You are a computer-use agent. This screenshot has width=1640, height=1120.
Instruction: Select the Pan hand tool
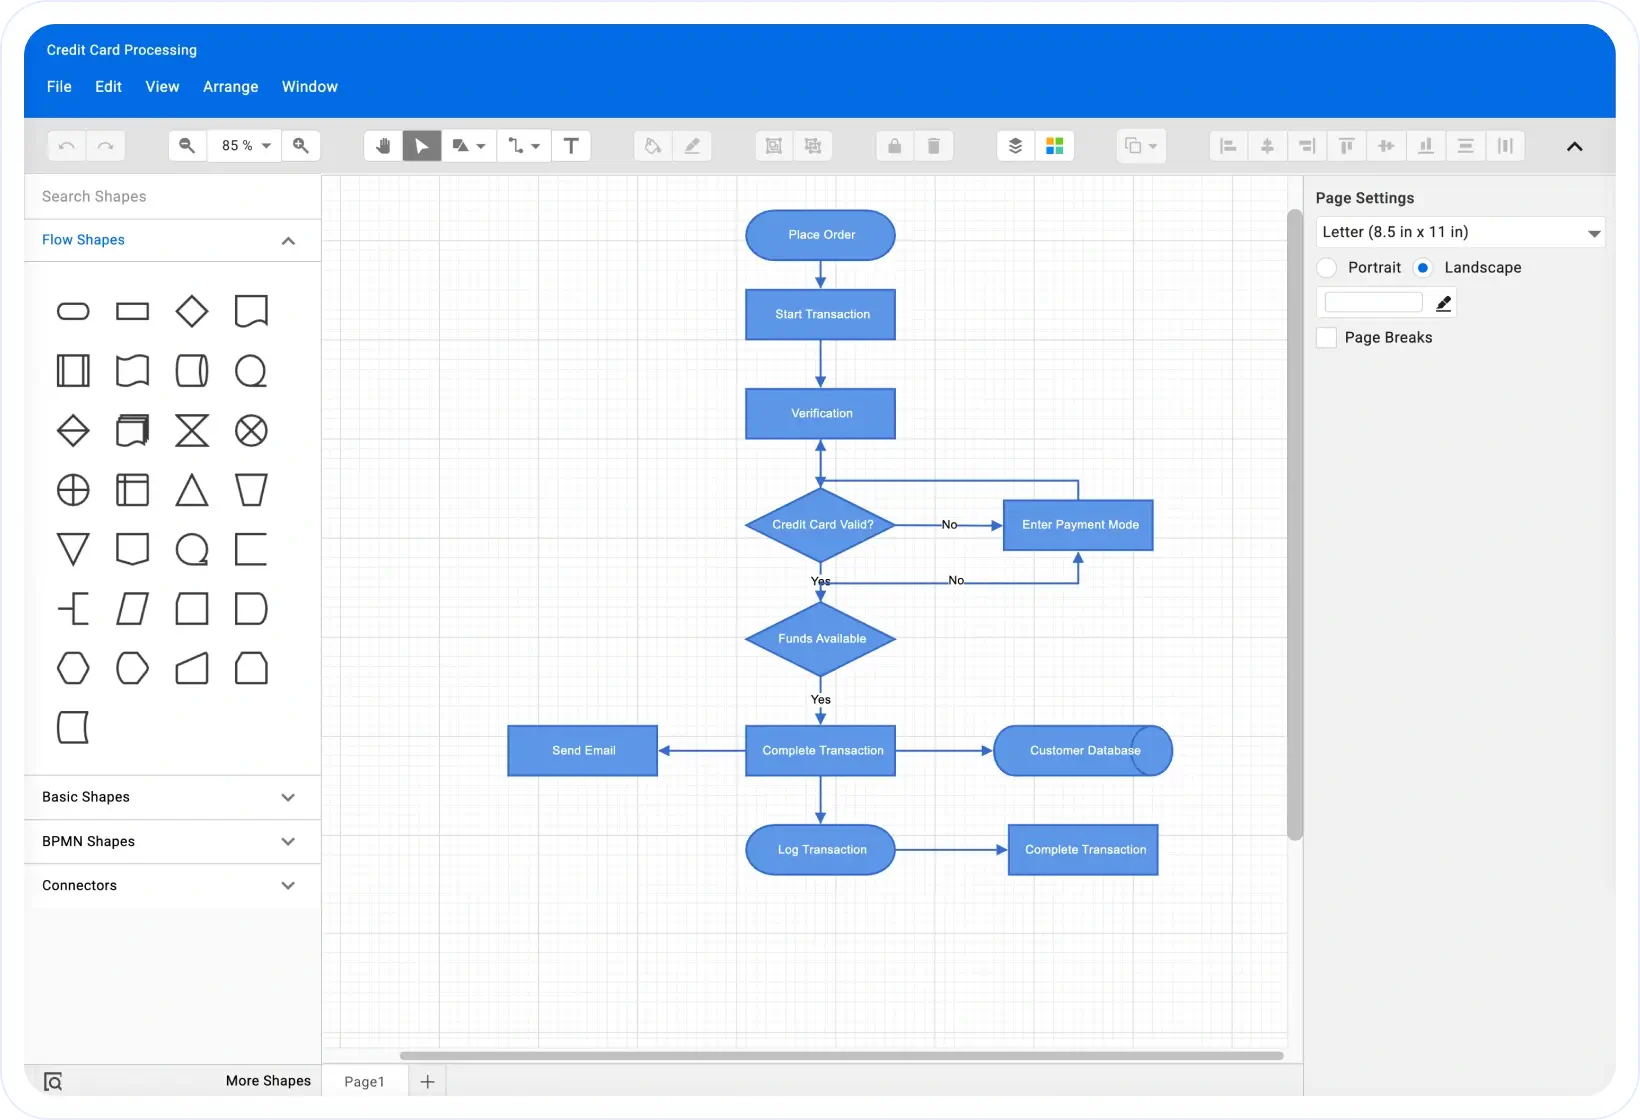[383, 146]
